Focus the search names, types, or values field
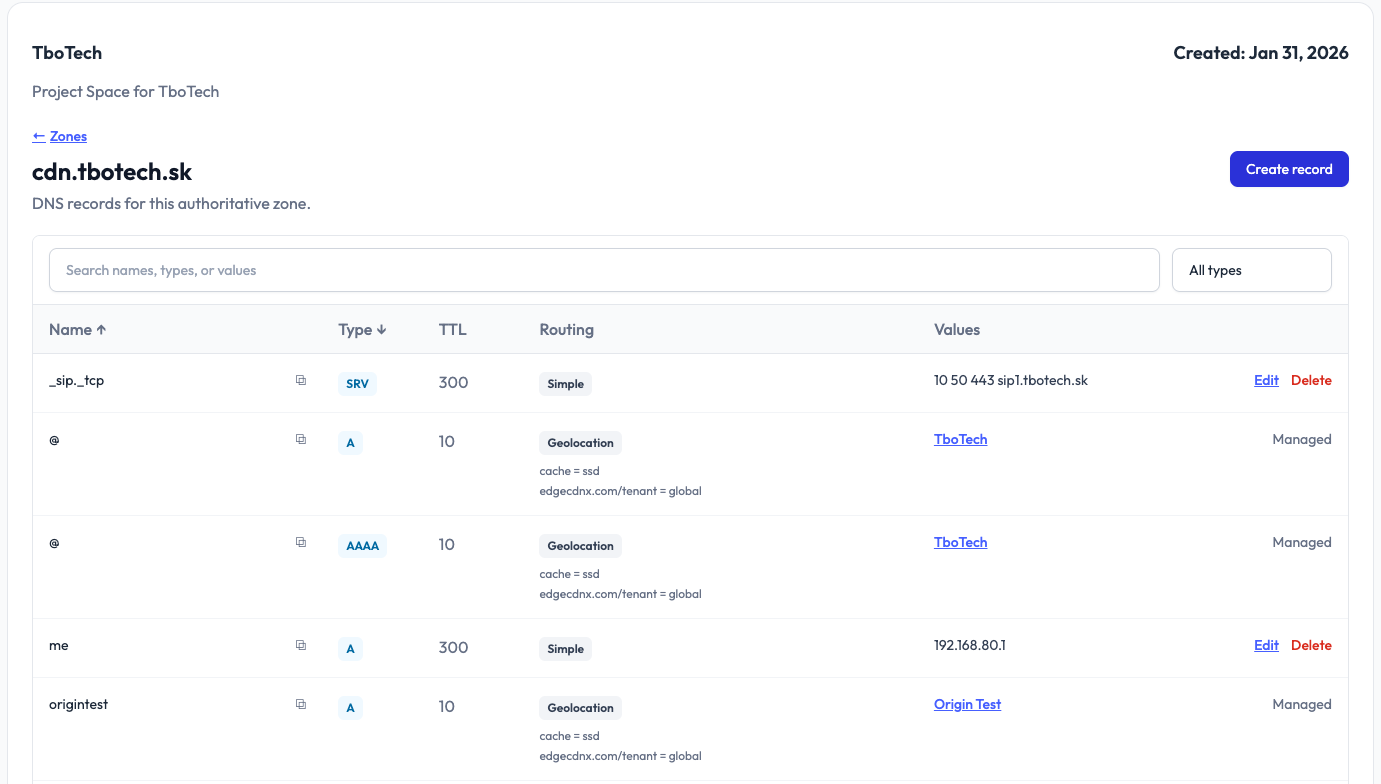The image size is (1381, 784). [604, 270]
